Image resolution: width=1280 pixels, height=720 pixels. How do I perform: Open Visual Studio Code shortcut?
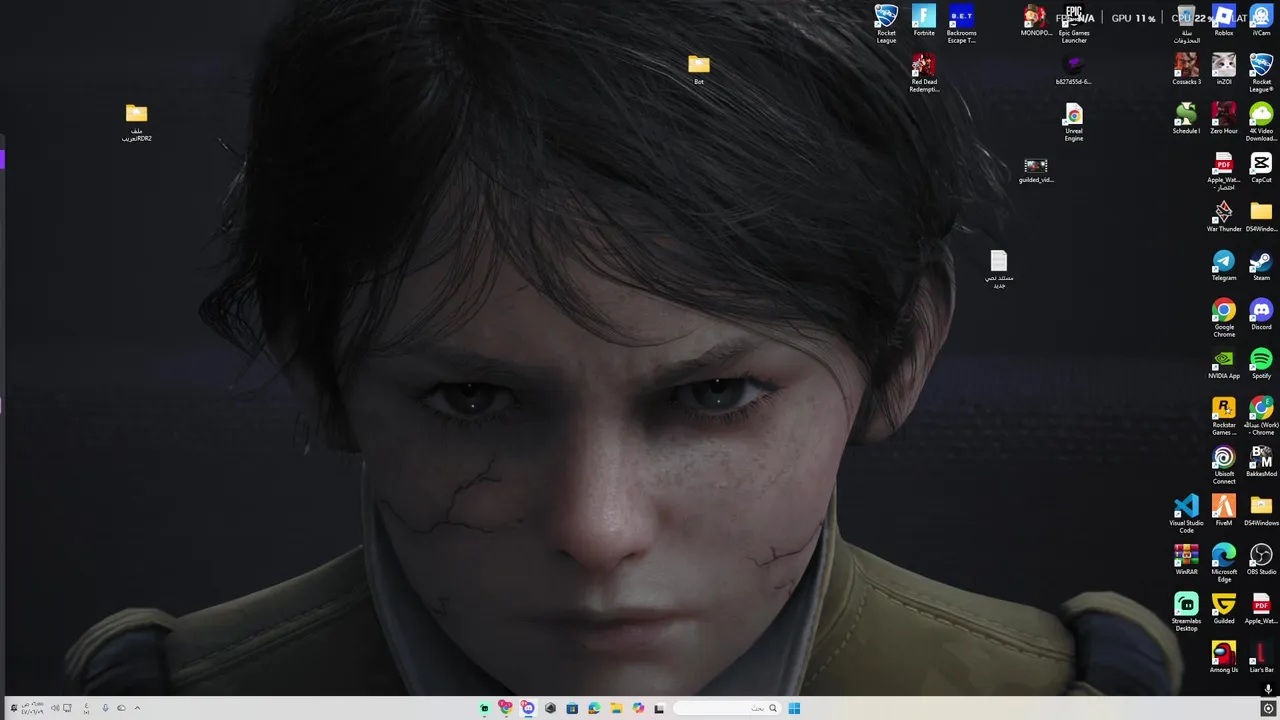(1186, 514)
